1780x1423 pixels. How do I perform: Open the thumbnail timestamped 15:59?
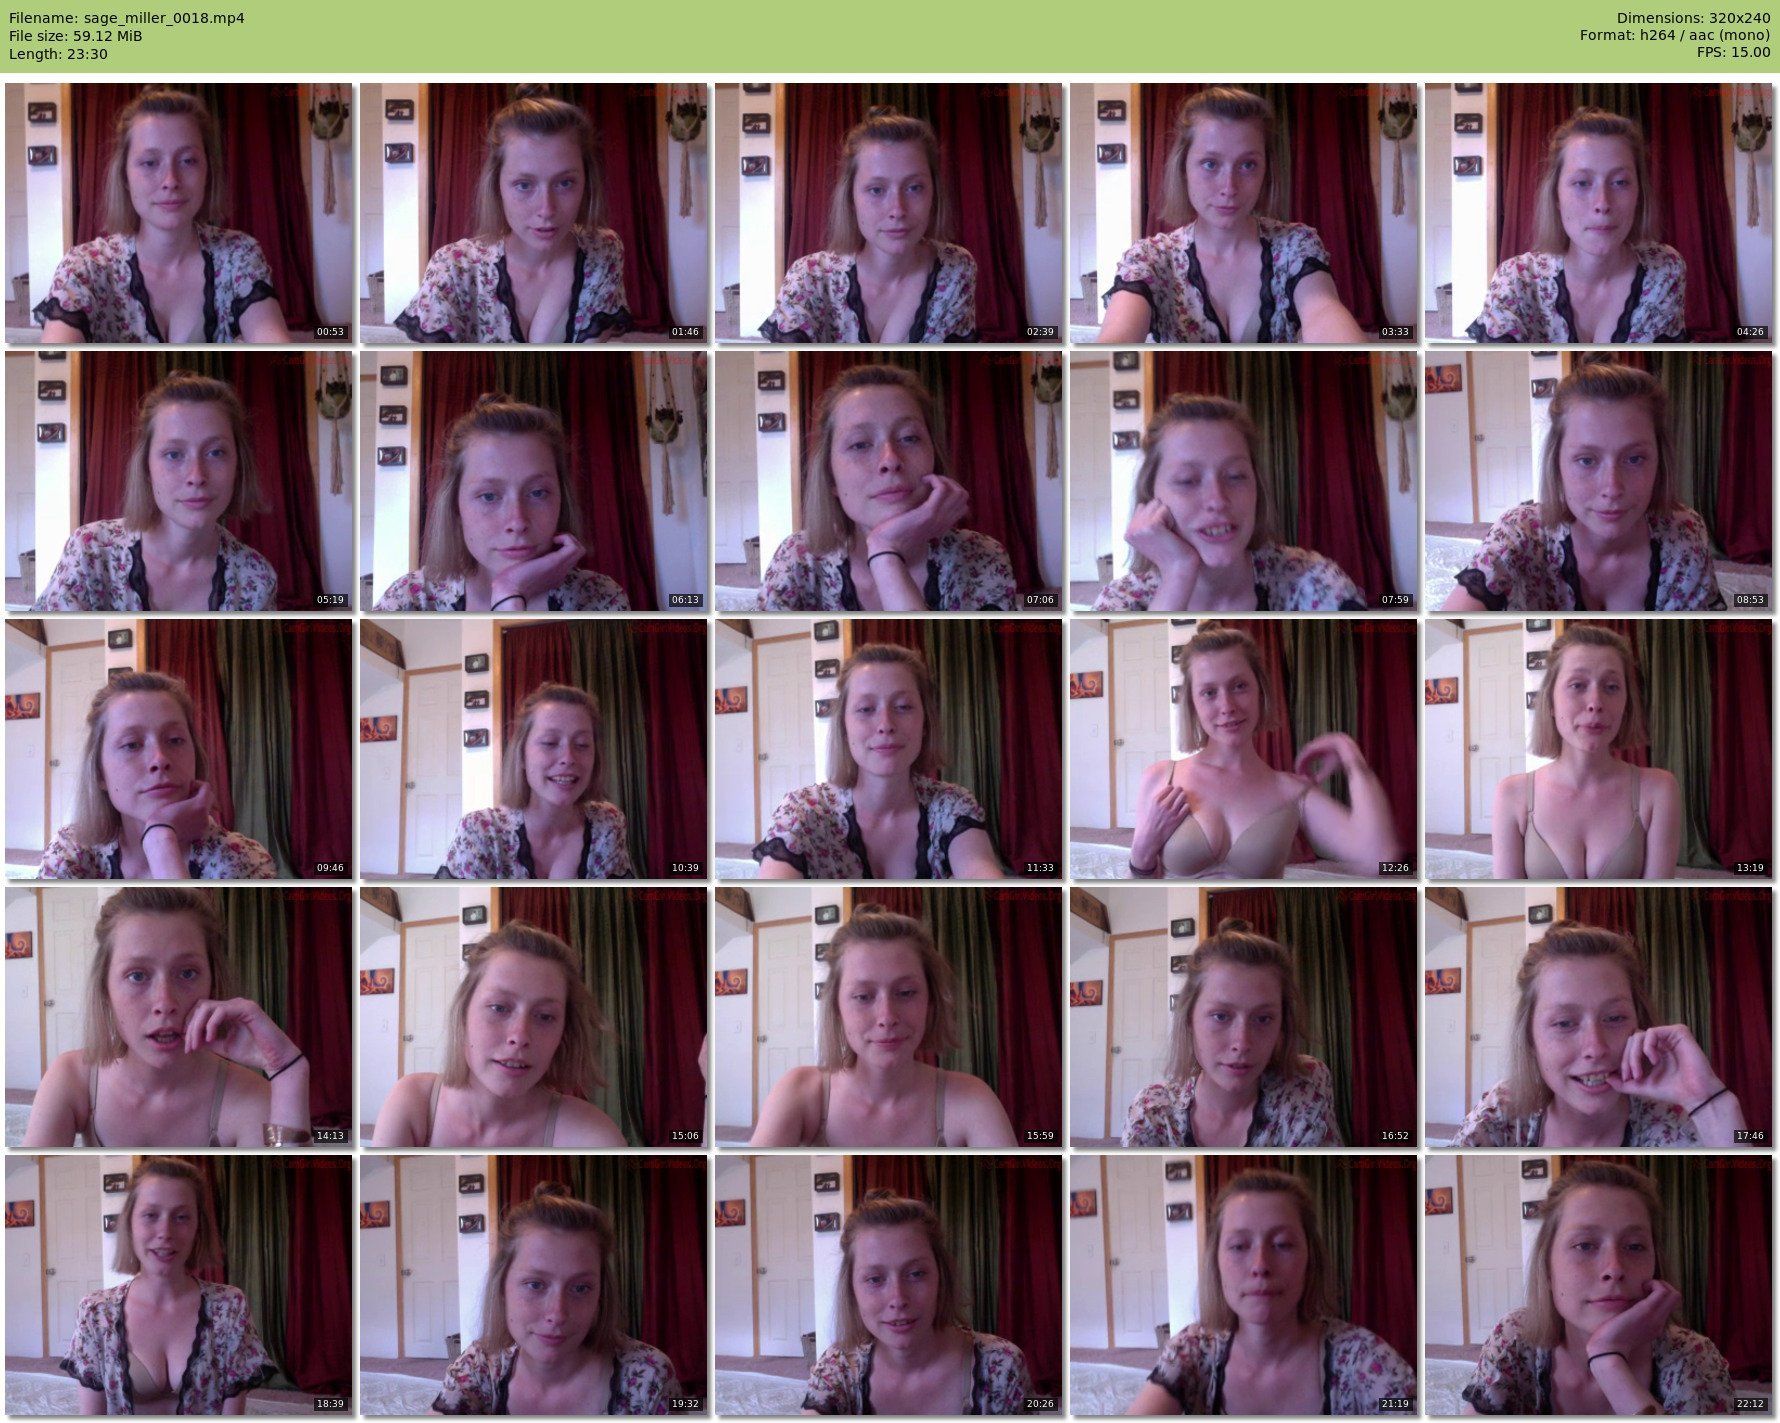point(889,1017)
